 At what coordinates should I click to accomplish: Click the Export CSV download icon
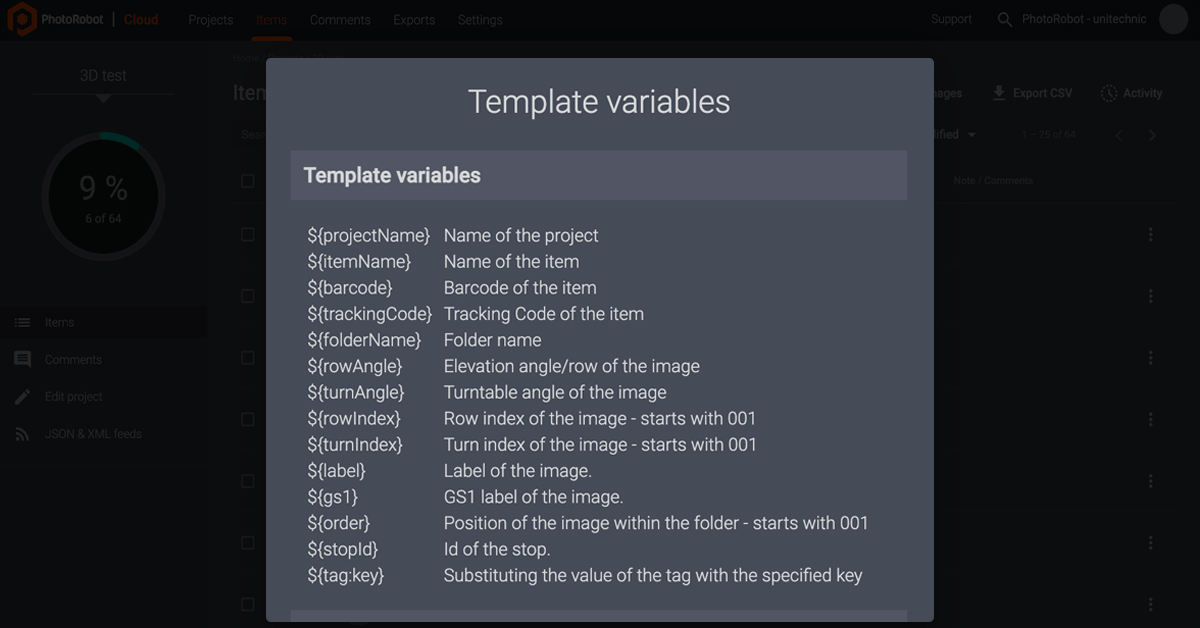pyautogui.click(x=998, y=93)
